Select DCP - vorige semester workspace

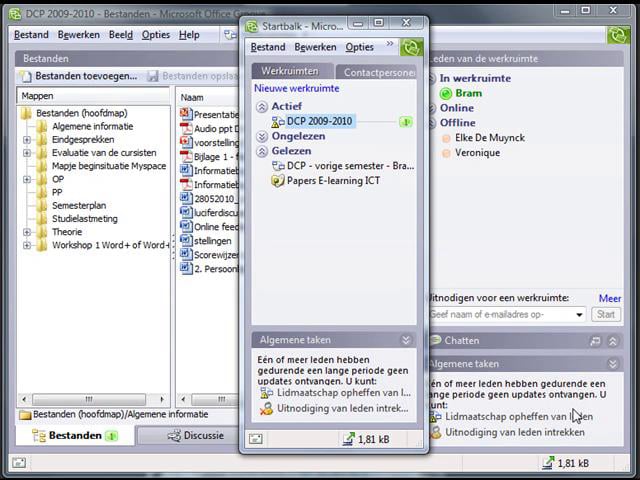[343, 166]
